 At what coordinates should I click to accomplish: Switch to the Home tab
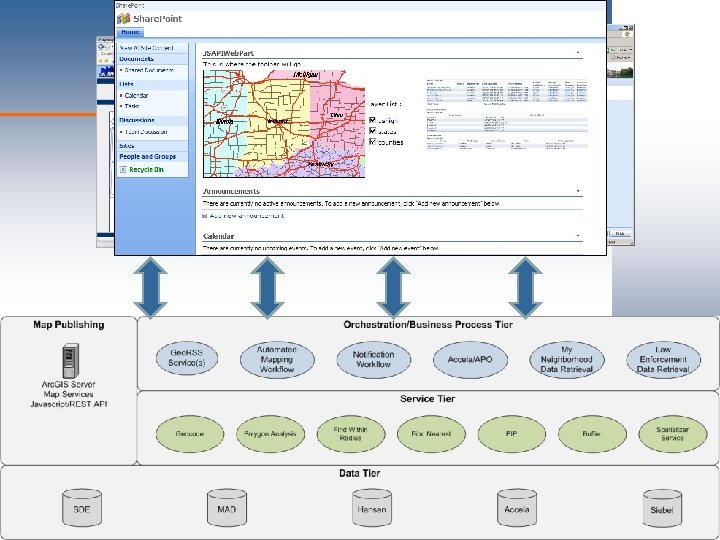tap(130, 32)
